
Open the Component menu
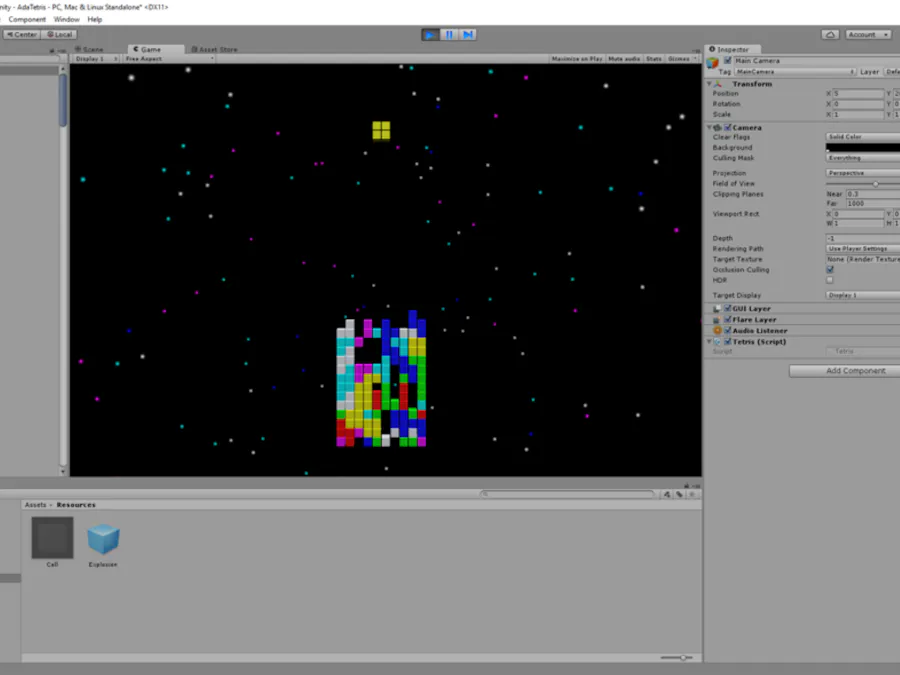point(27,19)
